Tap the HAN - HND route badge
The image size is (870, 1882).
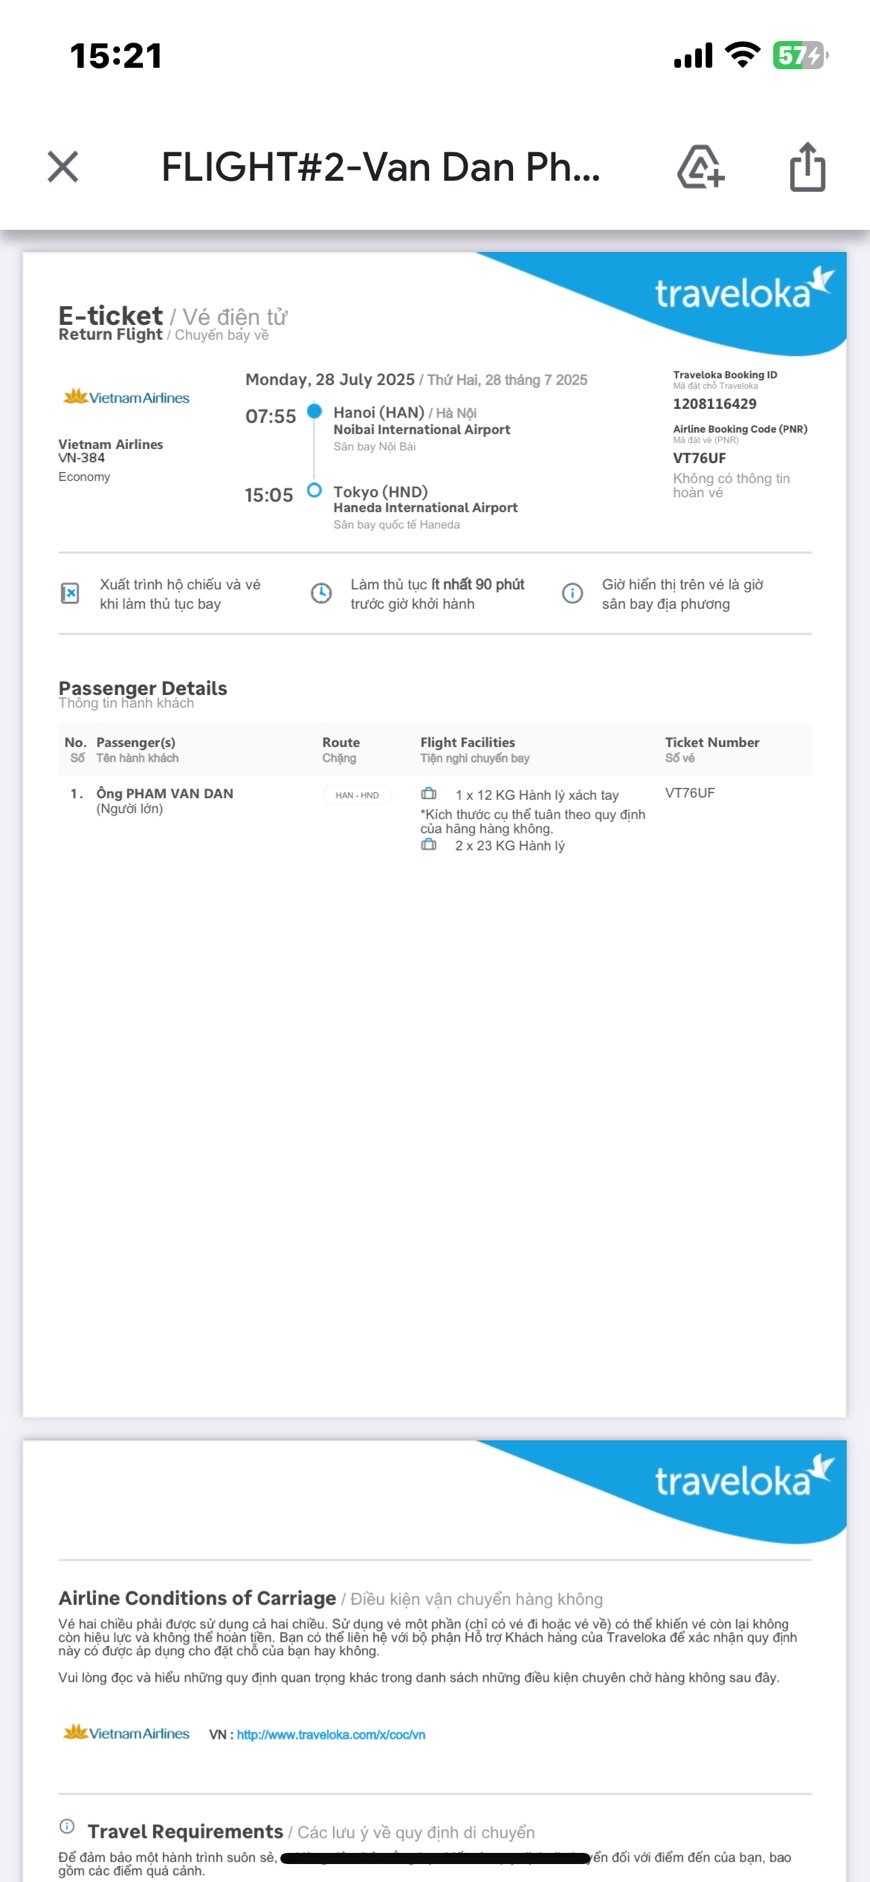[x=357, y=795]
